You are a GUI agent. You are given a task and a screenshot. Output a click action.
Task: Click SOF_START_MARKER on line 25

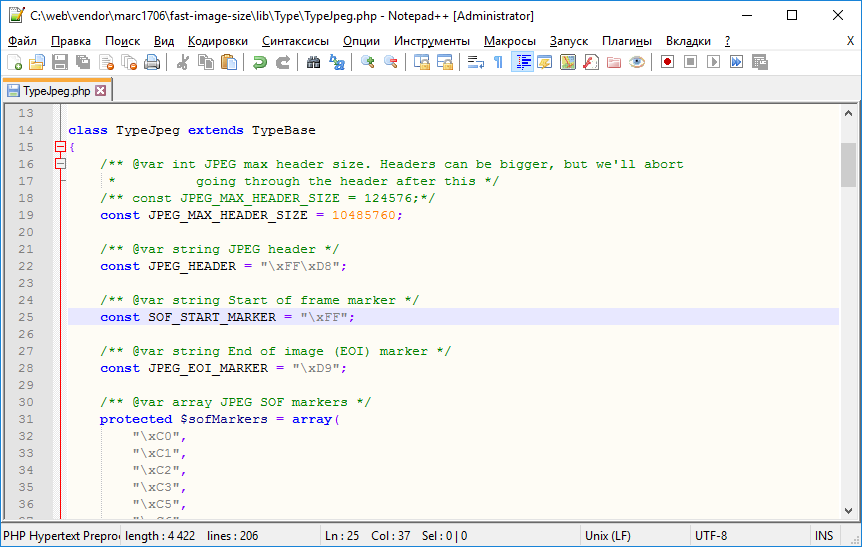click(x=212, y=317)
